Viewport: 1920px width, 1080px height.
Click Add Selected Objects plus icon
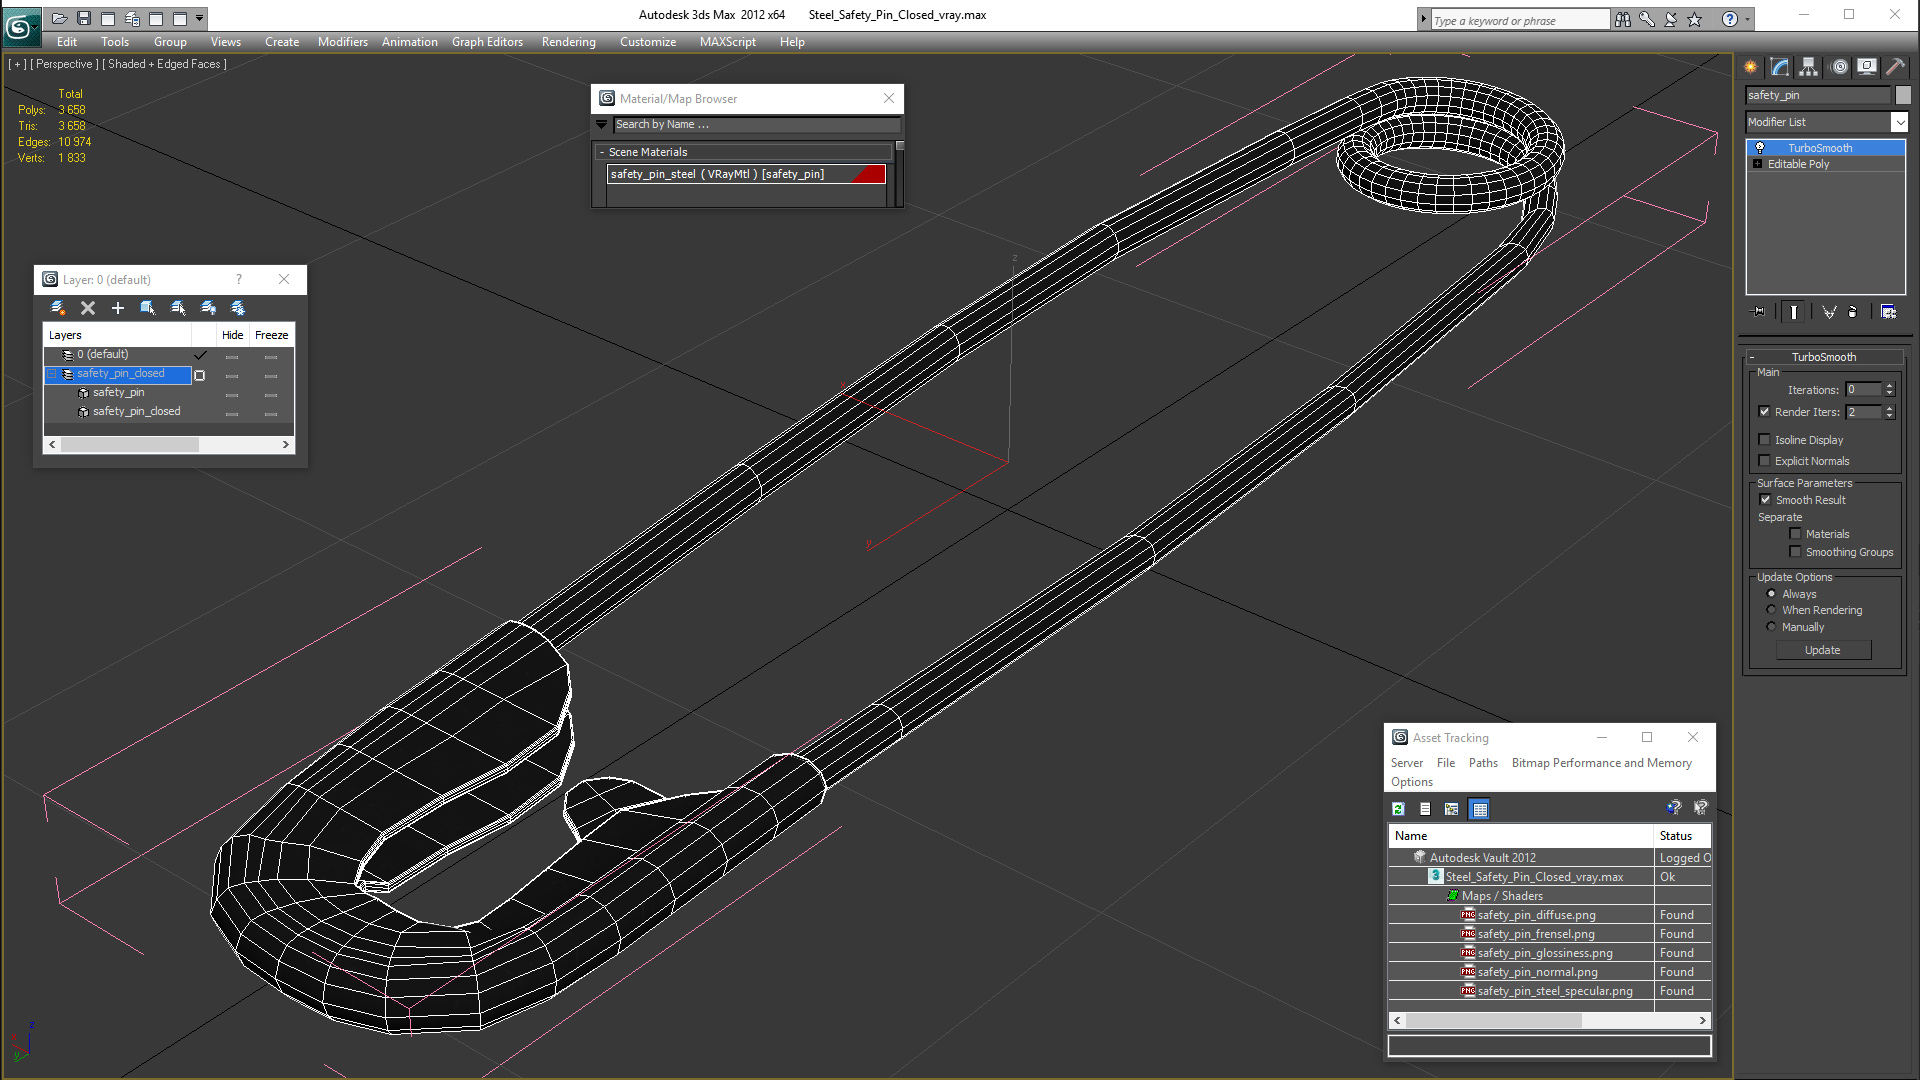[x=118, y=308]
